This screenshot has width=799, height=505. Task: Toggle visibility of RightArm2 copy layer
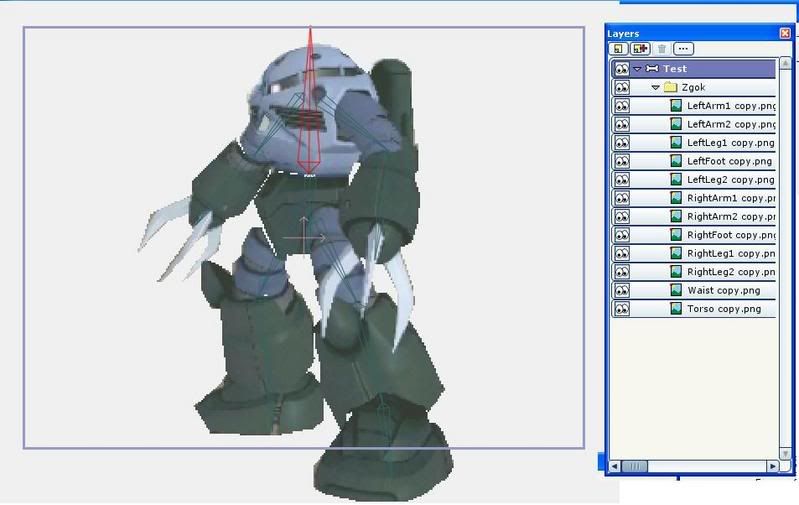tap(621, 217)
